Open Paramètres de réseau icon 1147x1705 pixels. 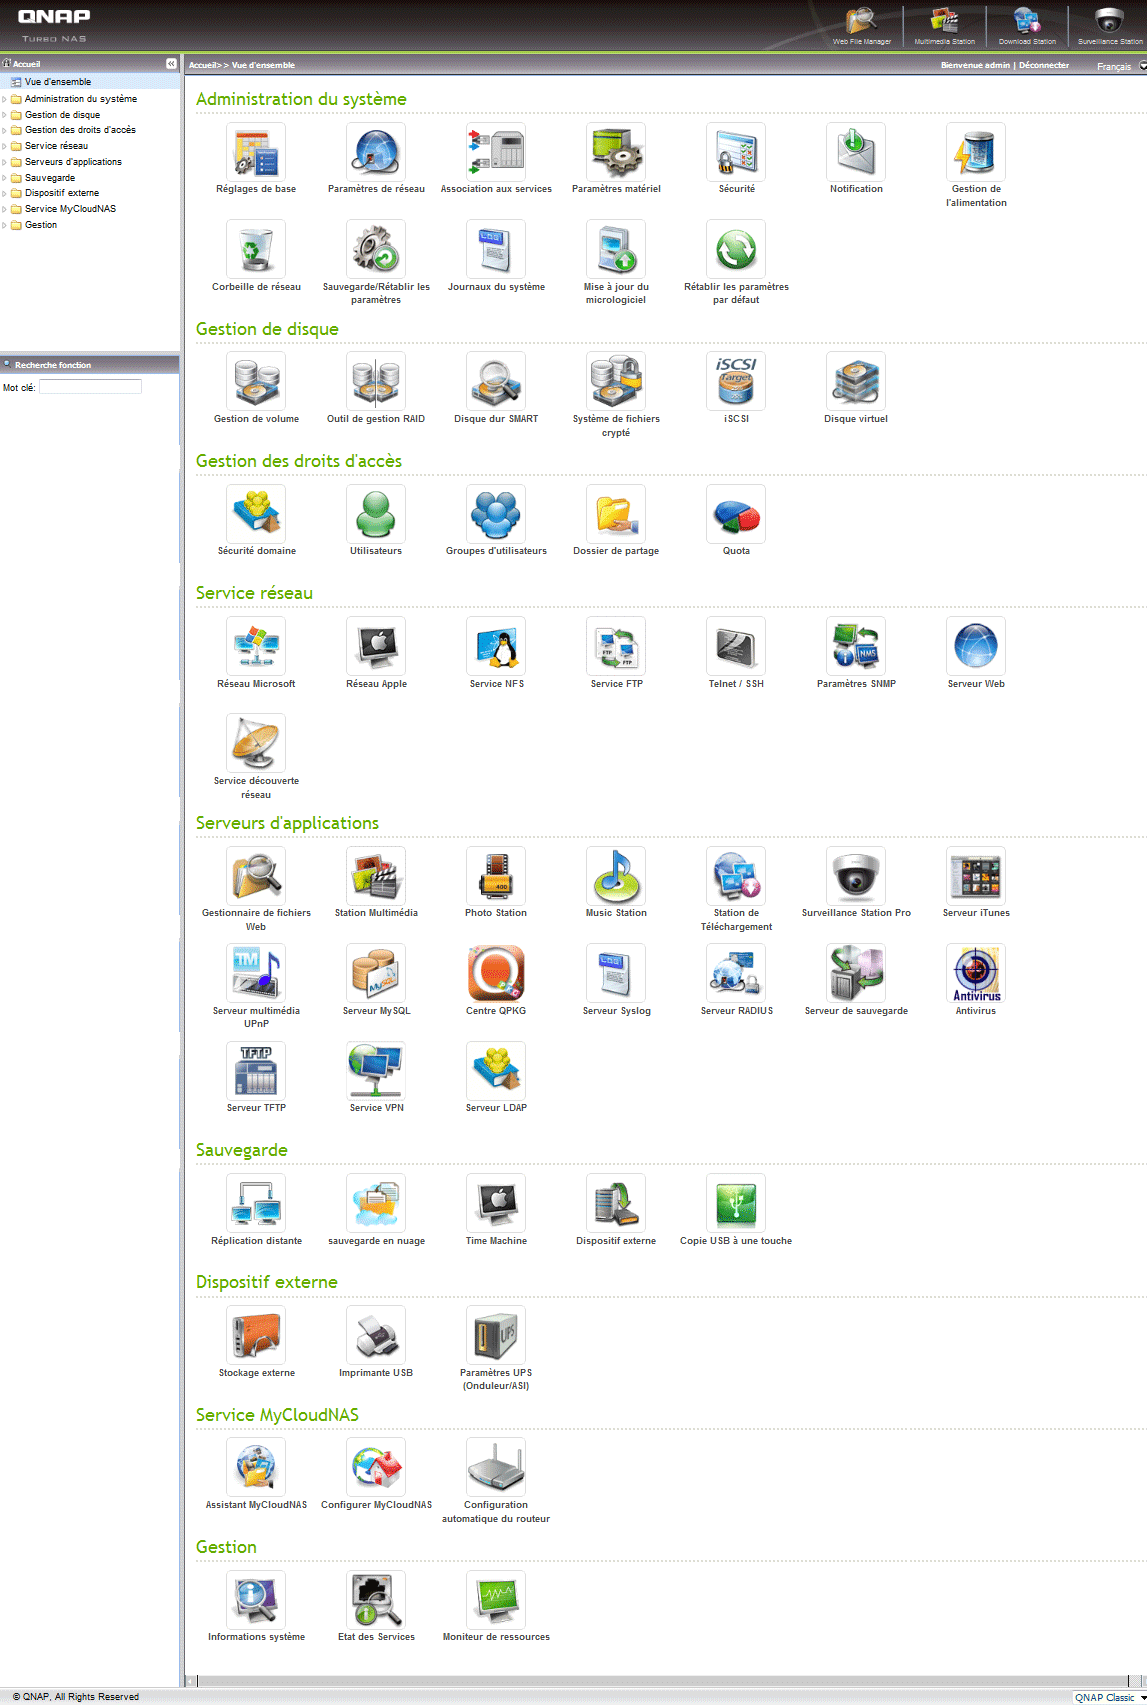(x=376, y=151)
